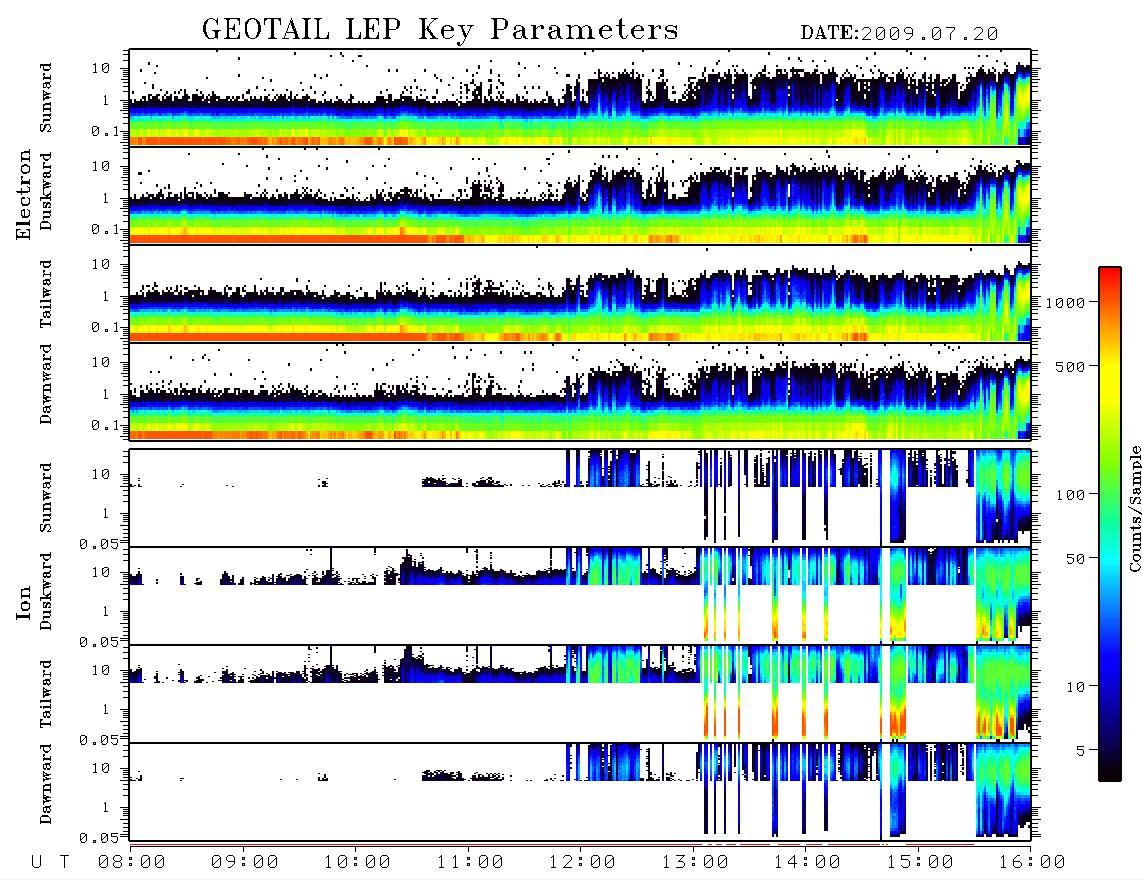Click the 'Counts/Sample' colorbar label
Image resolution: width=1142 pixels, height=880 pixels.
pyautogui.click(x=1134, y=508)
